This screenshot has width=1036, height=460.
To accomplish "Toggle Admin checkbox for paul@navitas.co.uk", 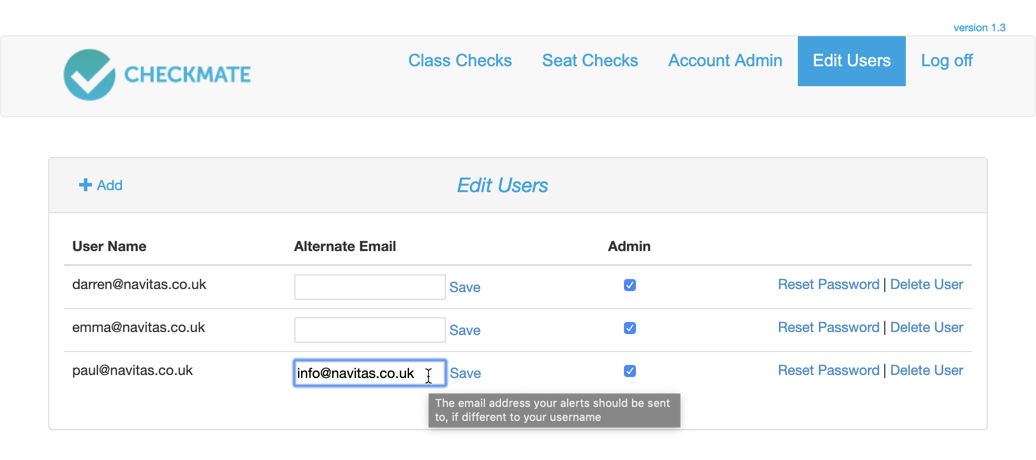I will click(x=630, y=371).
